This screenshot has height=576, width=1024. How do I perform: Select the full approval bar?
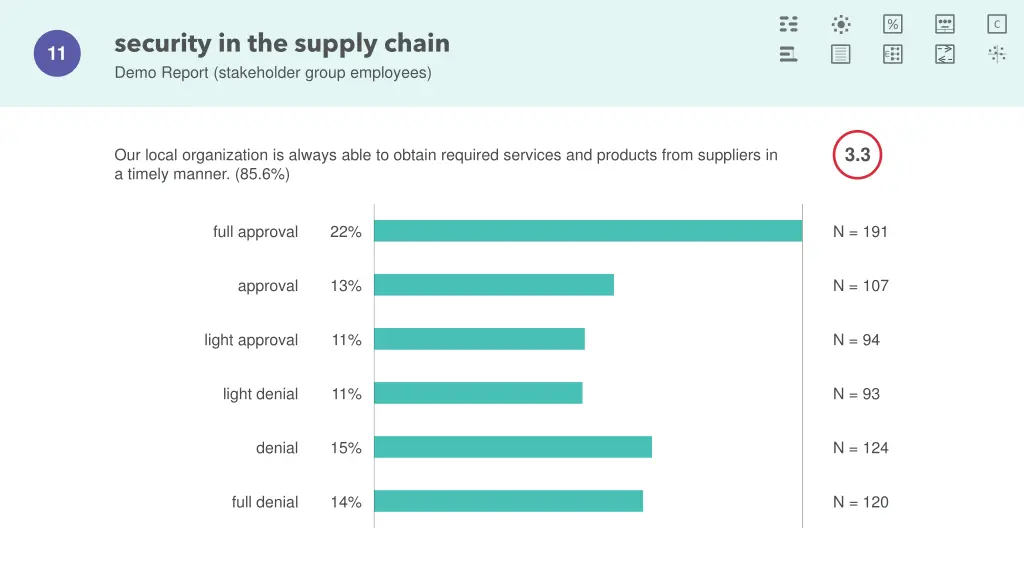click(x=588, y=231)
